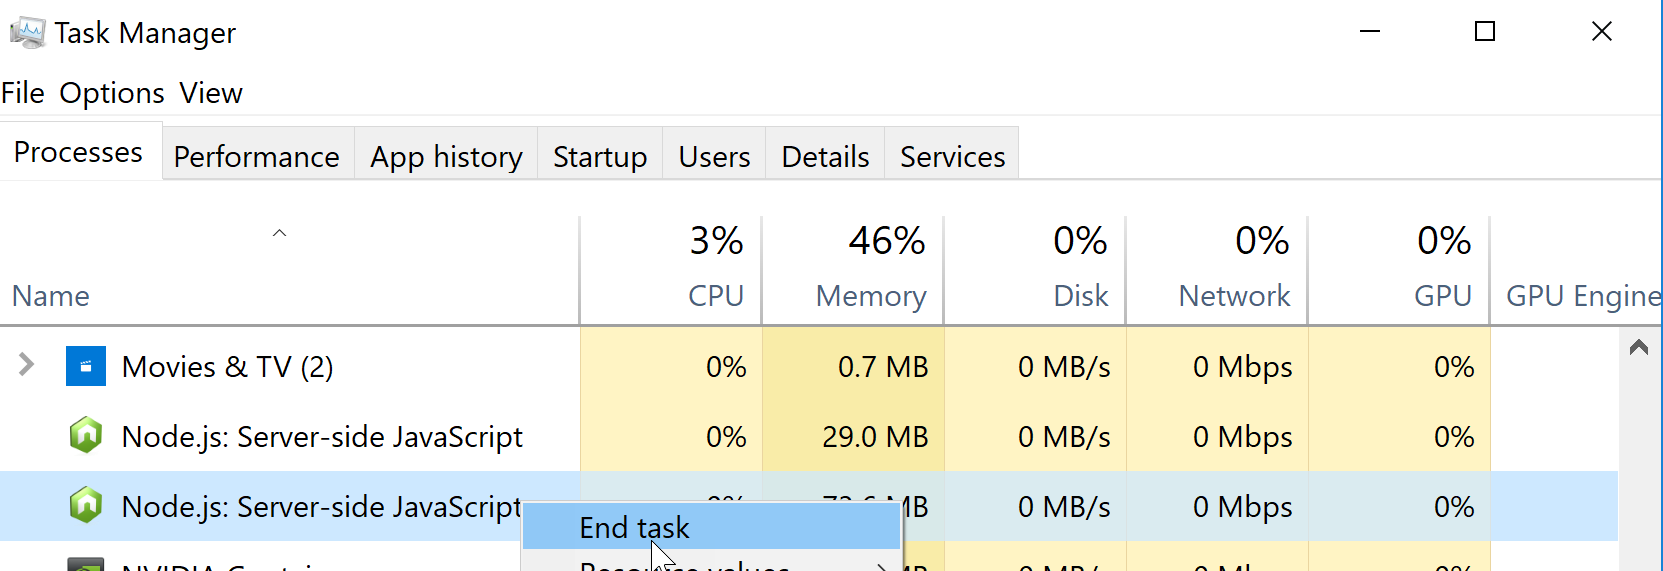Click the highlighted Node.js process icon
Image resolution: width=1663 pixels, height=571 pixels.
coord(86,506)
